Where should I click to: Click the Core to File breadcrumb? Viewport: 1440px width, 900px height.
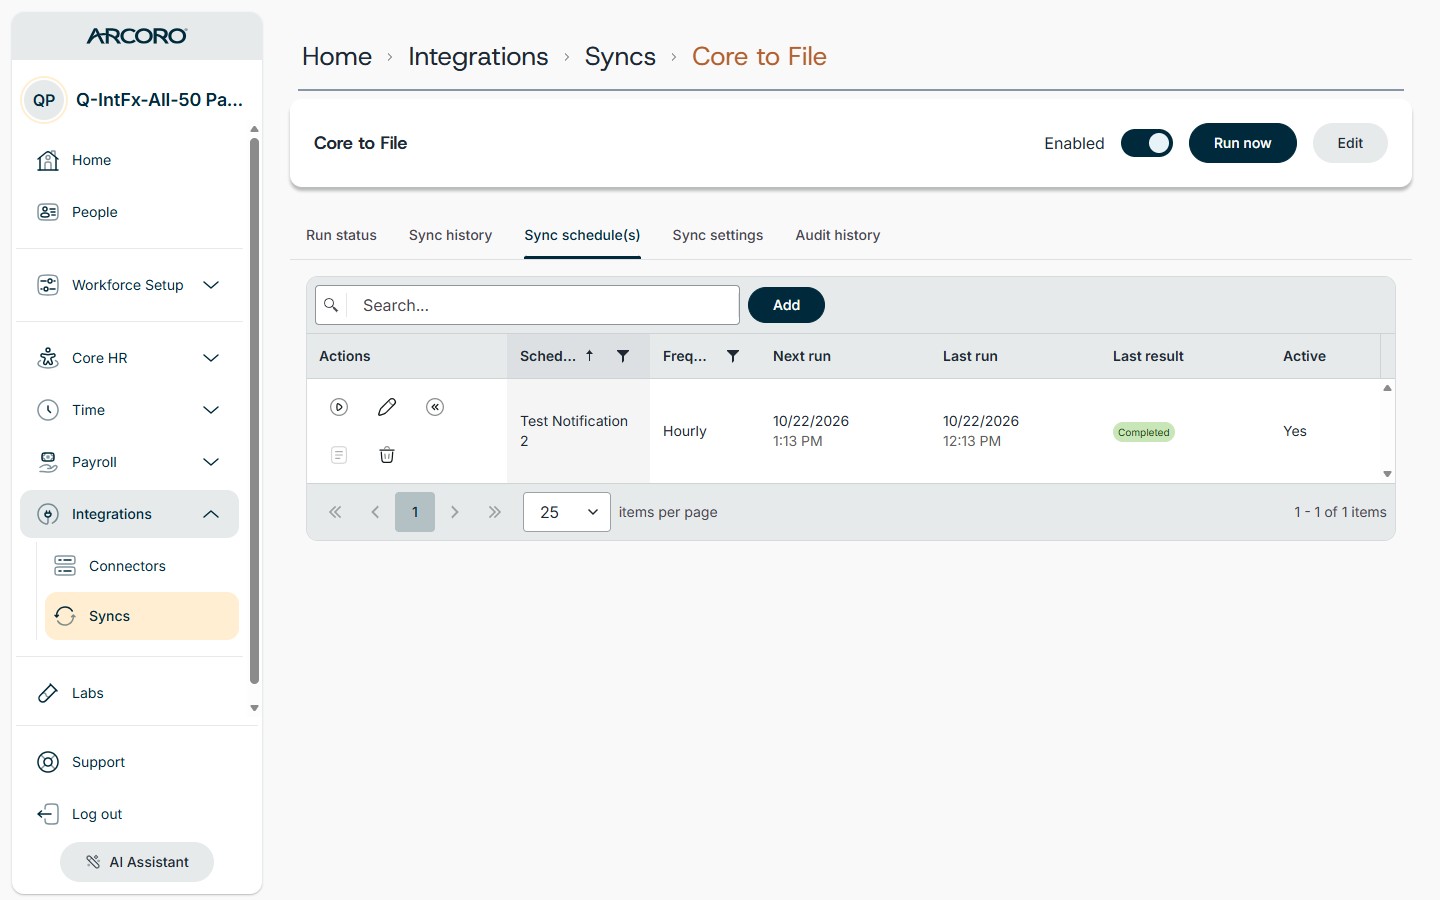tap(759, 57)
